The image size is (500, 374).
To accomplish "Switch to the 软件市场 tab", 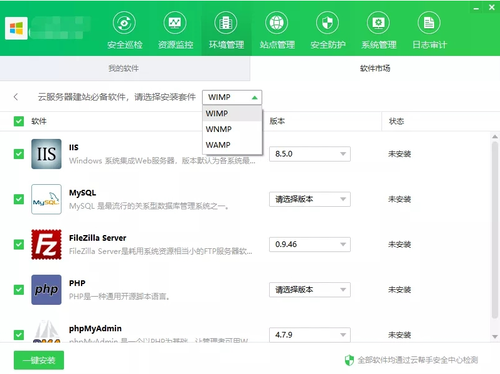I will click(375, 68).
